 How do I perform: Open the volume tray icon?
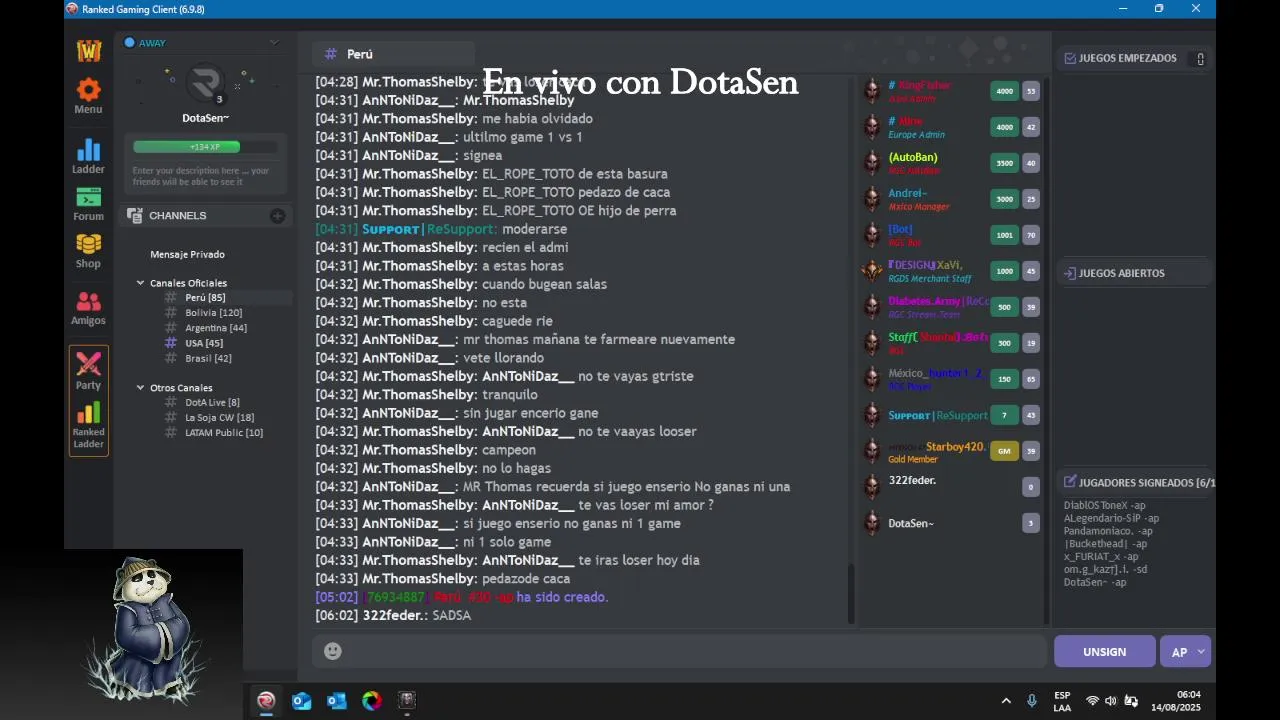1111,701
